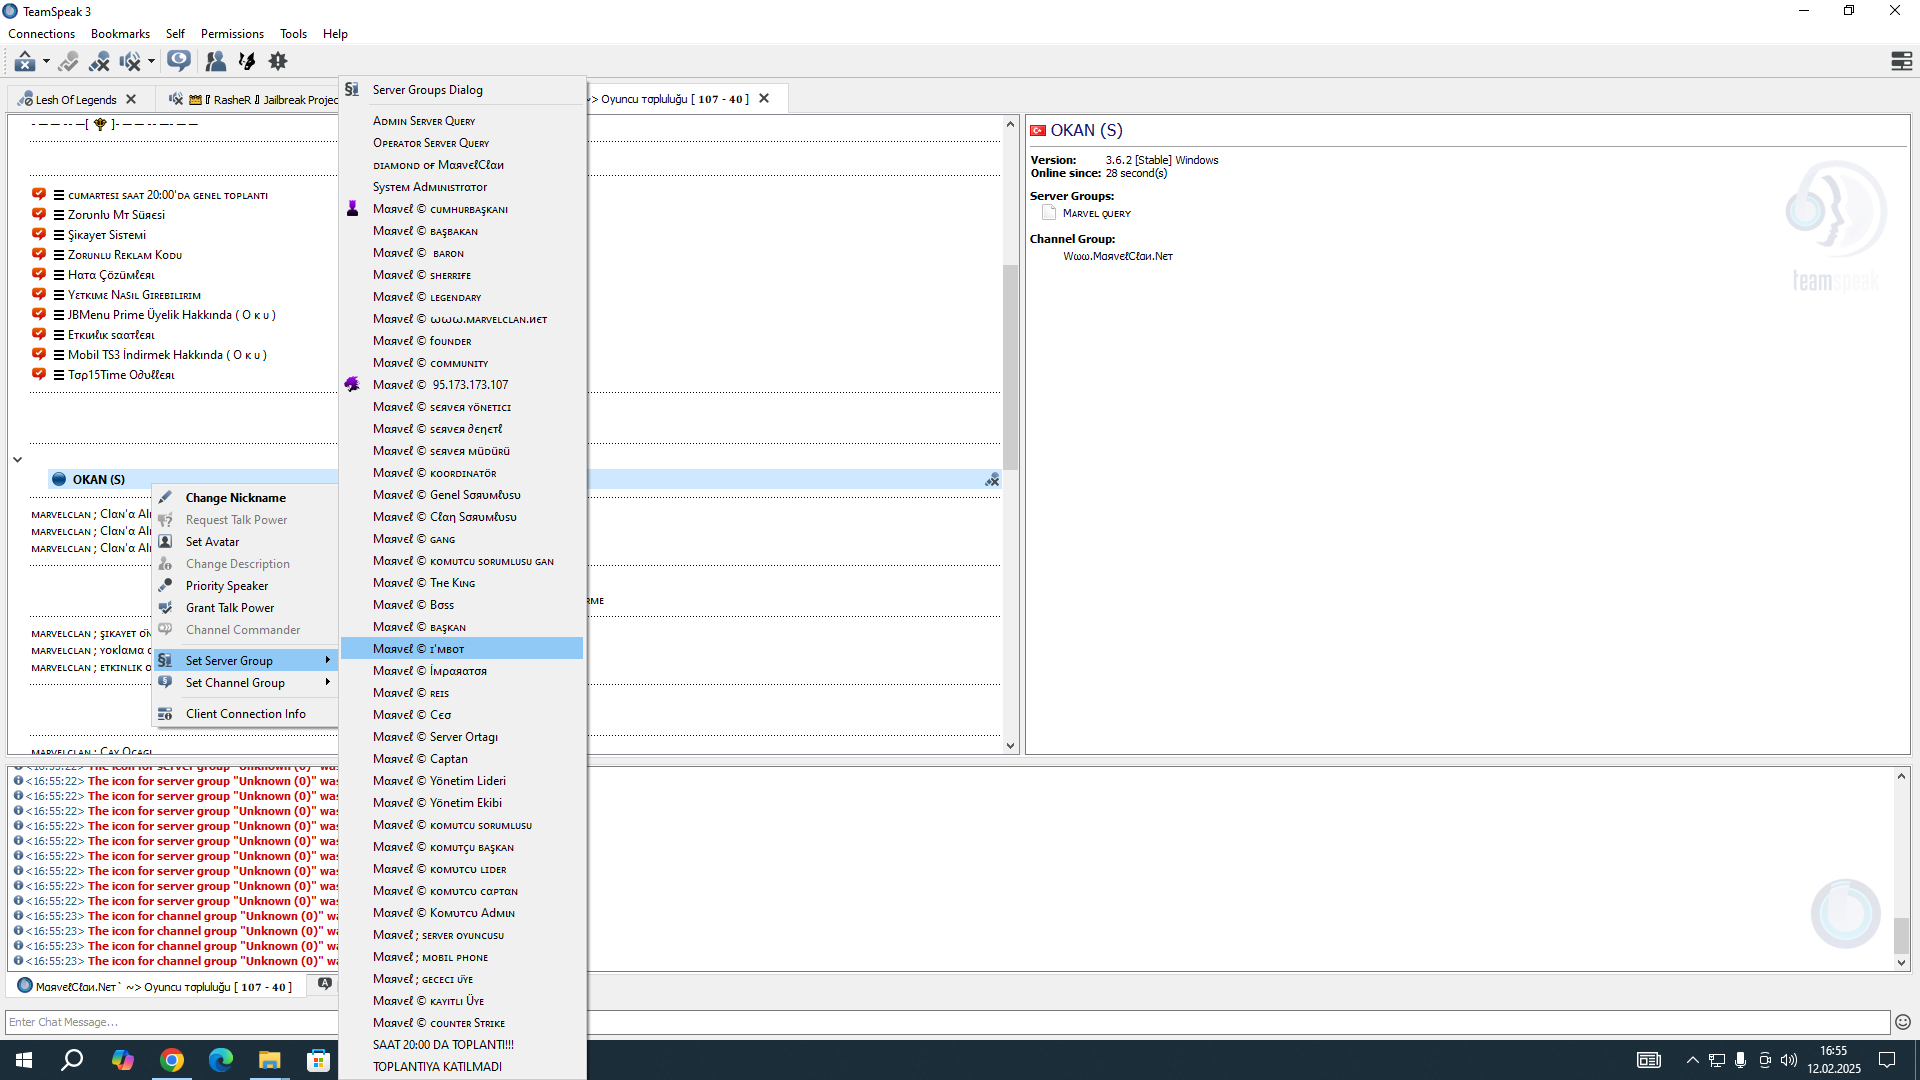This screenshot has width=1920, height=1080.
Task: Open the Self menu
Action: pyautogui.click(x=175, y=34)
